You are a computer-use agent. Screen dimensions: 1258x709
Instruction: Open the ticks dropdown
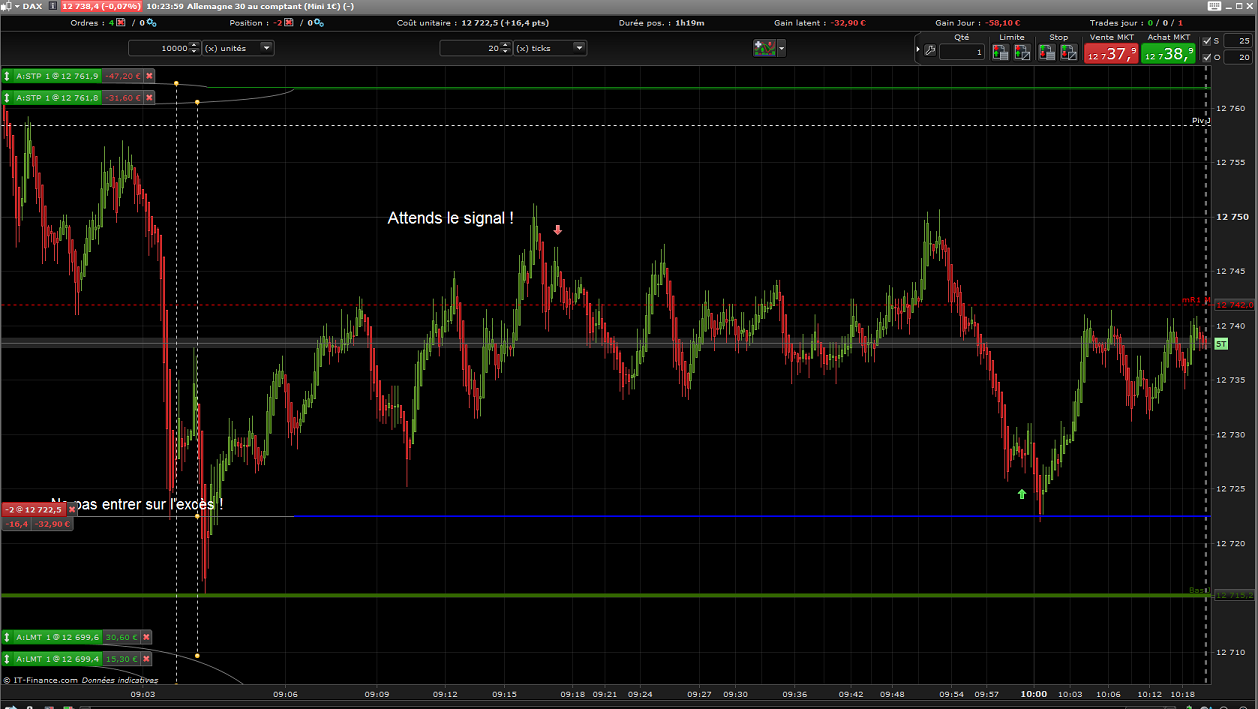(579, 48)
